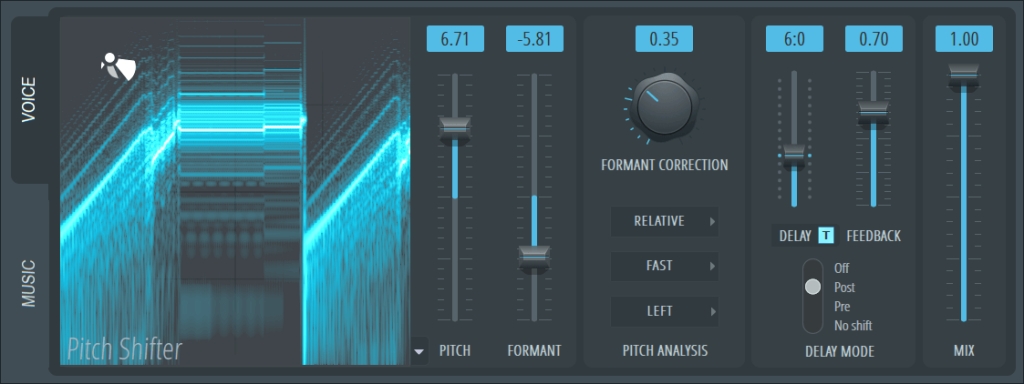
Task: Select the No shift delay mode
Action: pyautogui.click(x=853, y=325)
